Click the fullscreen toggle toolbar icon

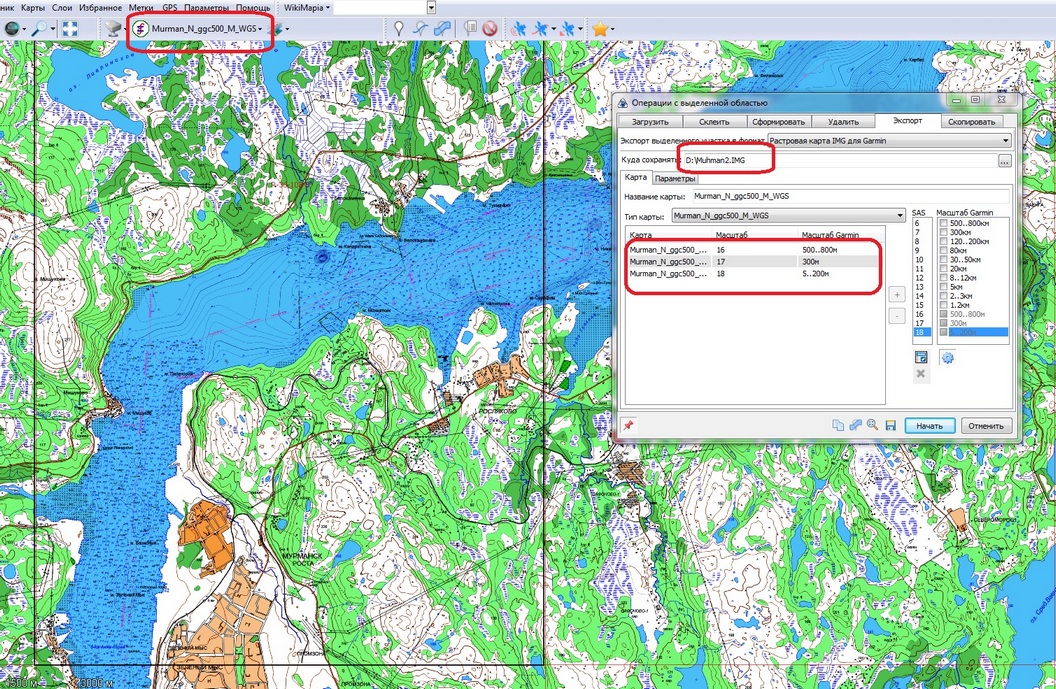point(70,29)
